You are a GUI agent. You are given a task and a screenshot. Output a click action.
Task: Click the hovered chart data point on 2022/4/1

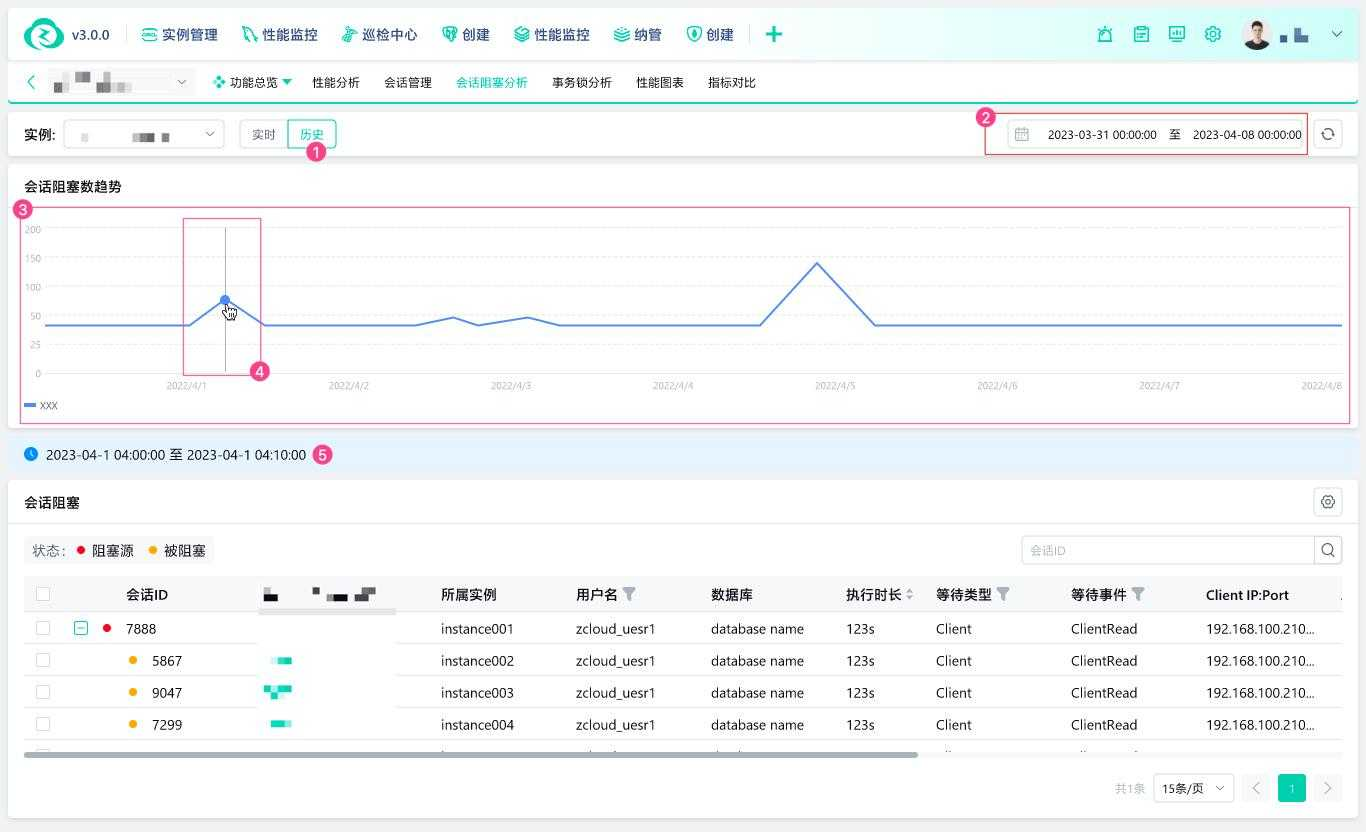(225, 300)
